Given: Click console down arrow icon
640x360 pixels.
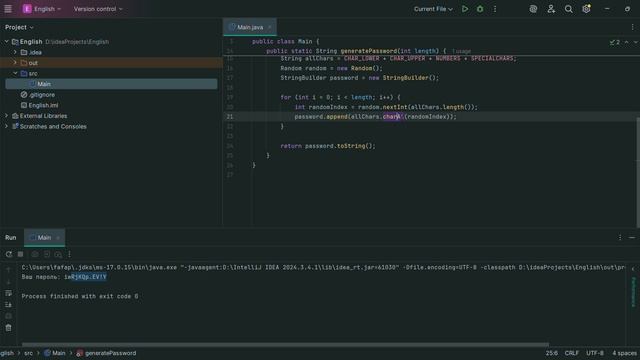Looking at the screenshot, I should (x=8, y=282).
